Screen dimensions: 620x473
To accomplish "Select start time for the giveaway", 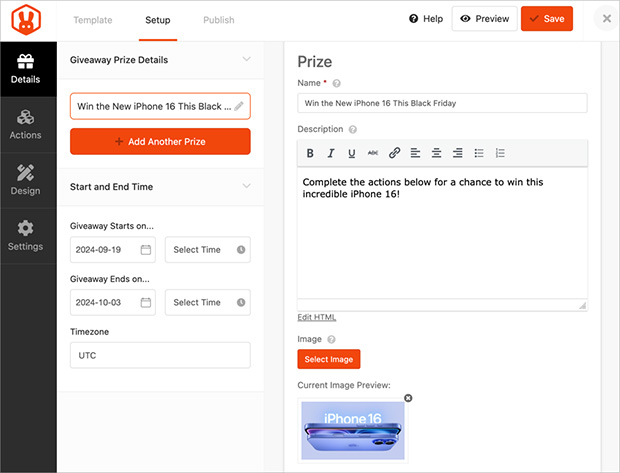I will (208, 250).
